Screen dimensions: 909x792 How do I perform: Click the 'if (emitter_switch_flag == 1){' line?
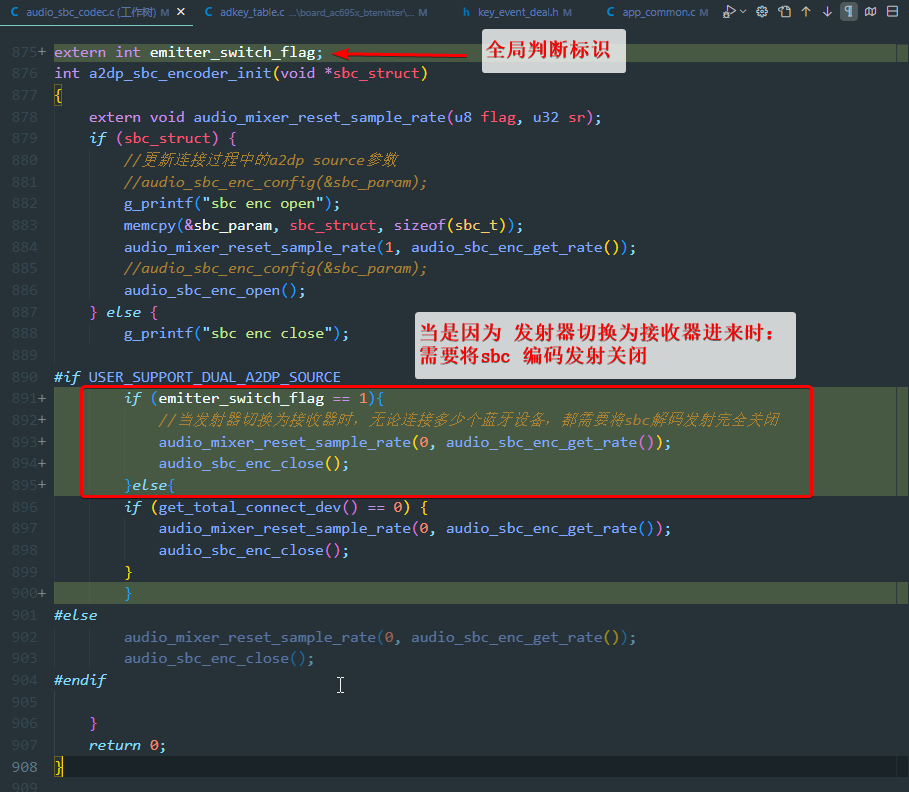(x=254, y=398)
